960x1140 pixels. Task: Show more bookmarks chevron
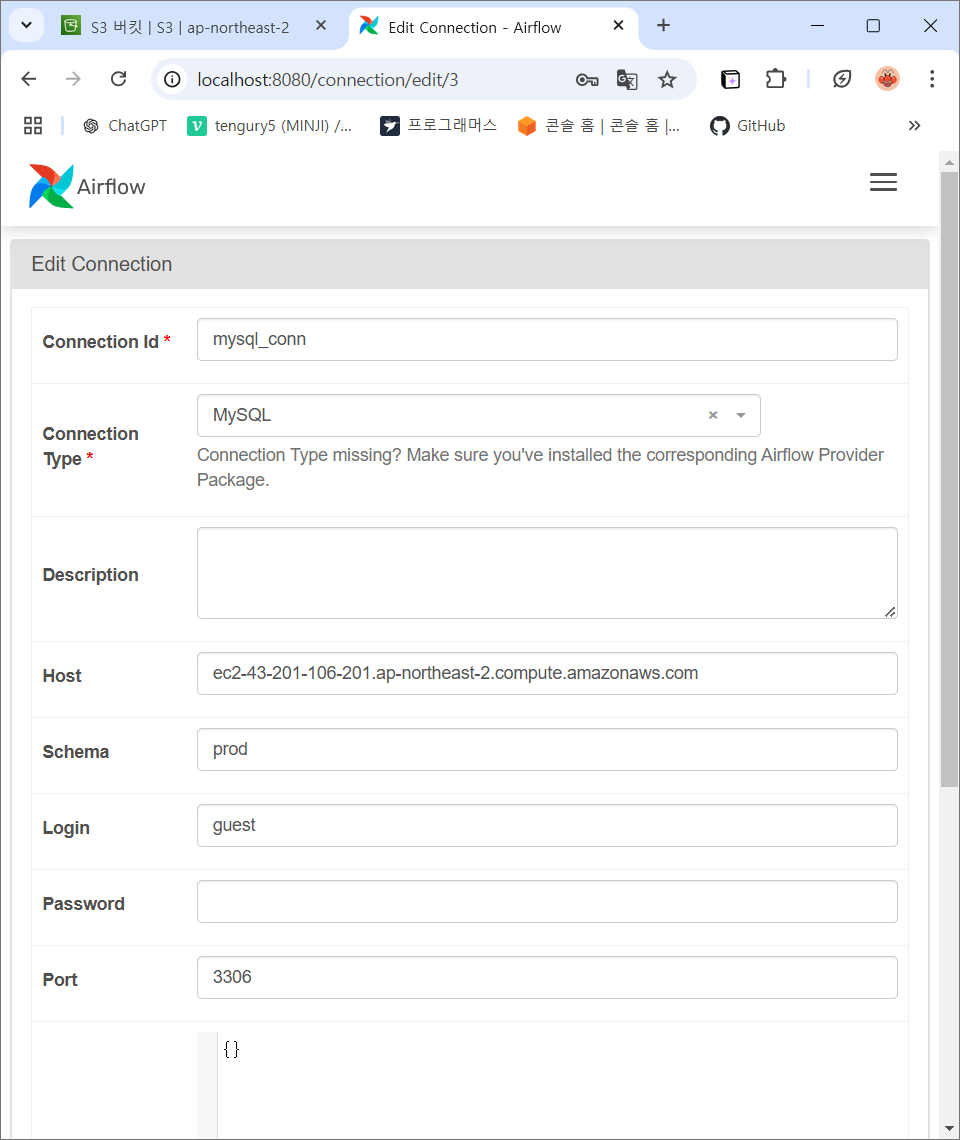point(914,126)
